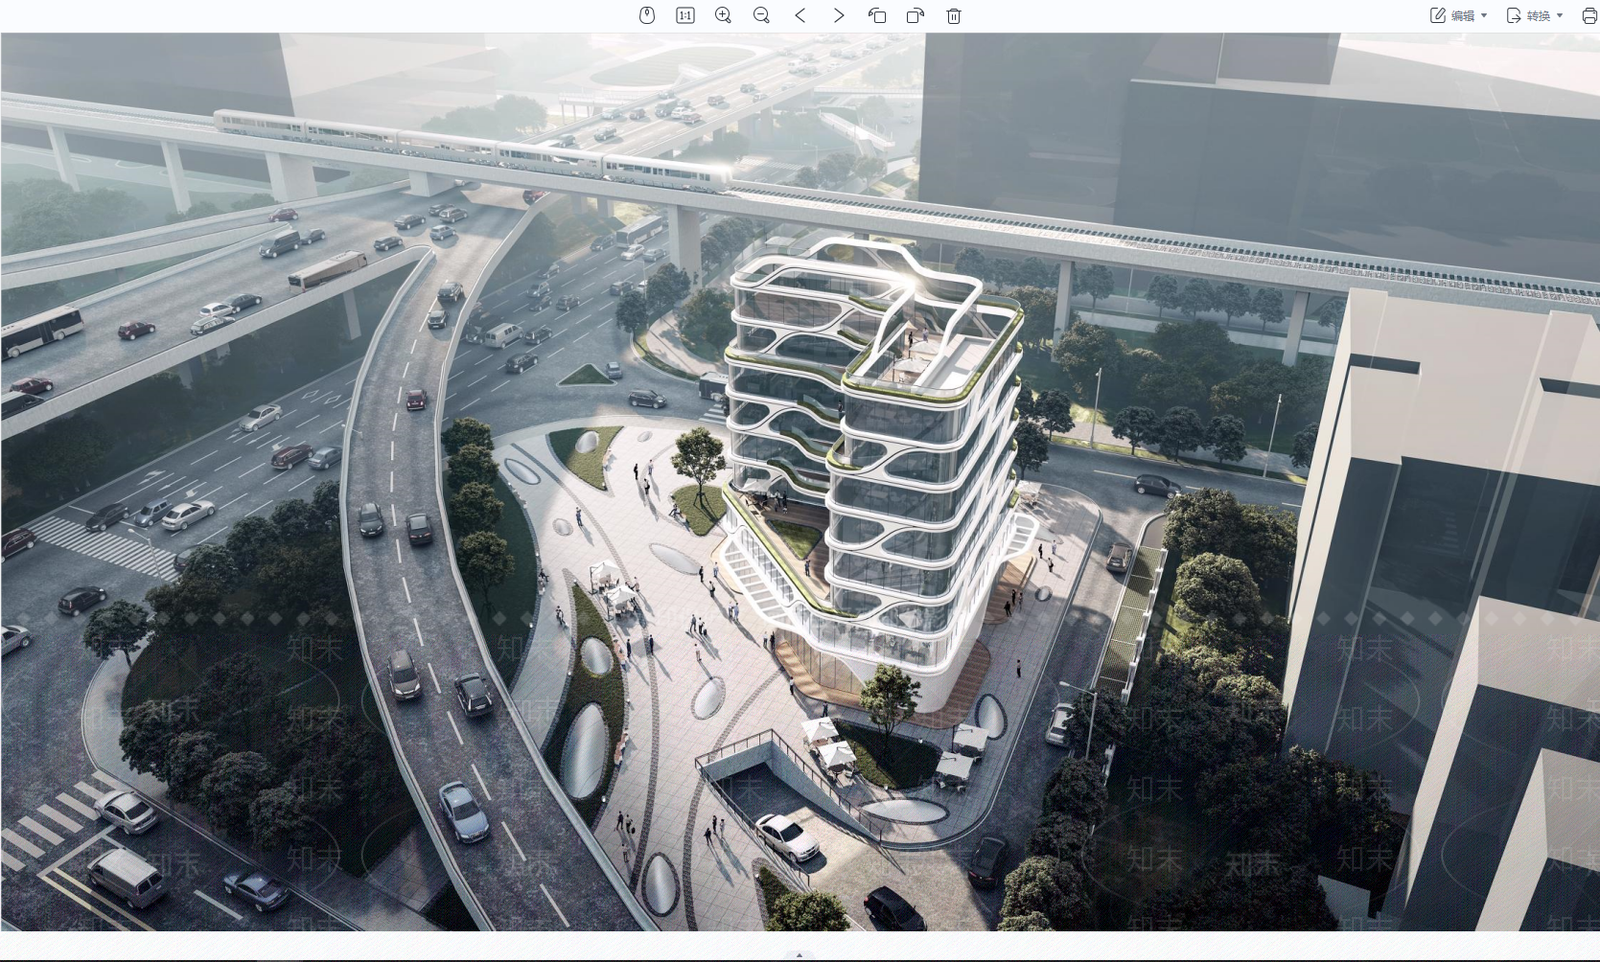Expand the bottom panel with the up arrow
Viewport: 1600px width, 962px height.
pyautogui.click(x=799, y=955)
